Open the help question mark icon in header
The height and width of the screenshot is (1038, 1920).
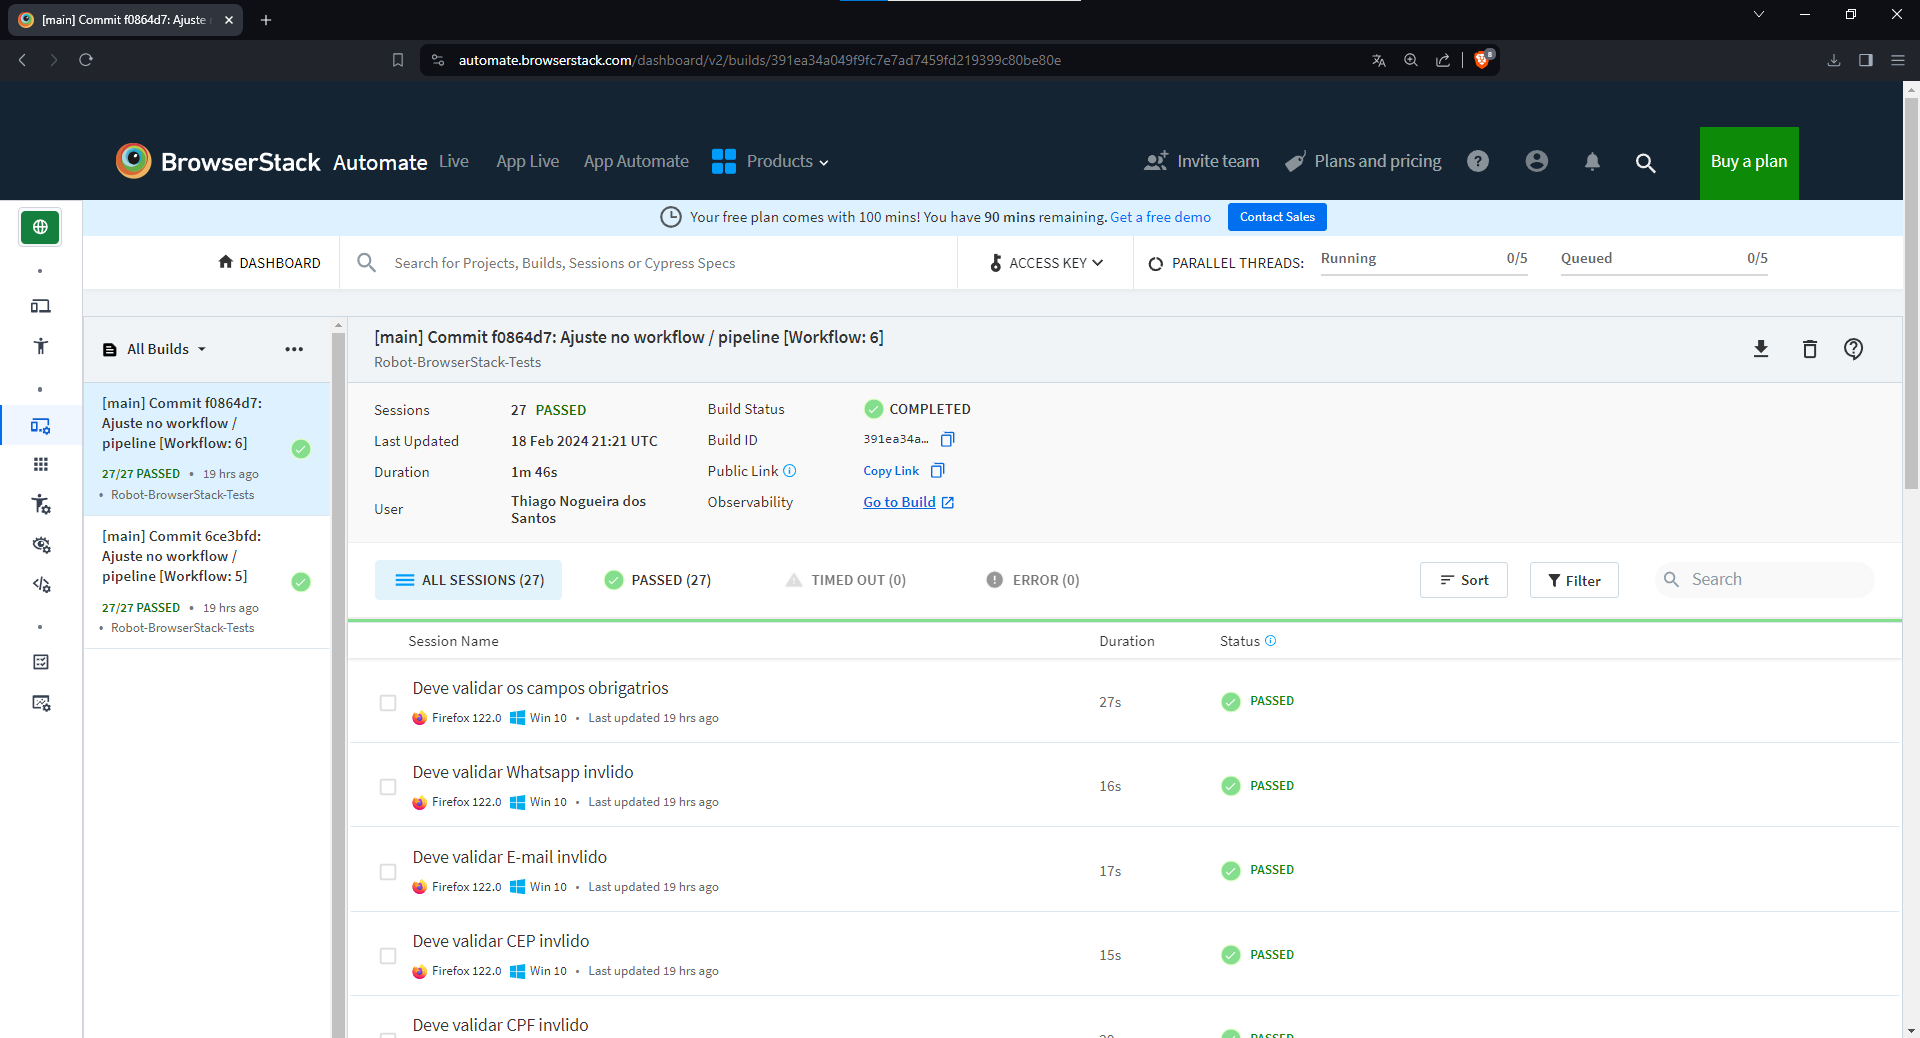[1478, 161]
